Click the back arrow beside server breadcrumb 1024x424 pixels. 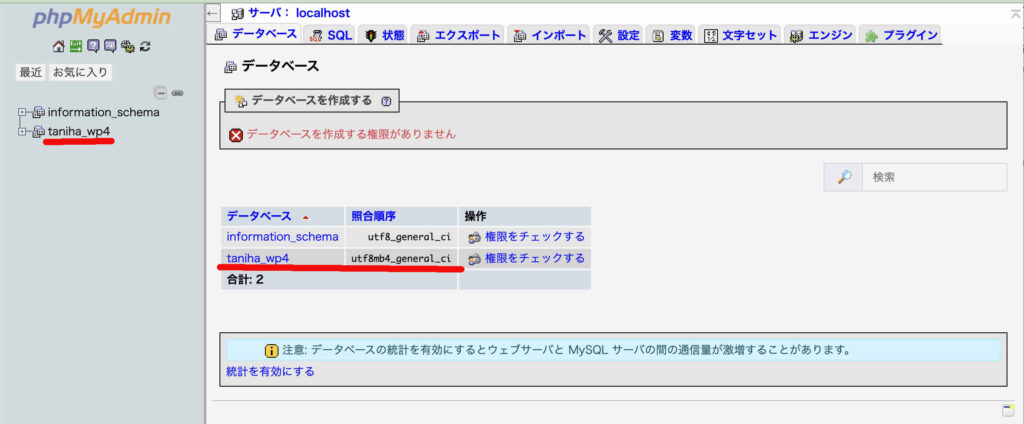[x=212, y=12]
